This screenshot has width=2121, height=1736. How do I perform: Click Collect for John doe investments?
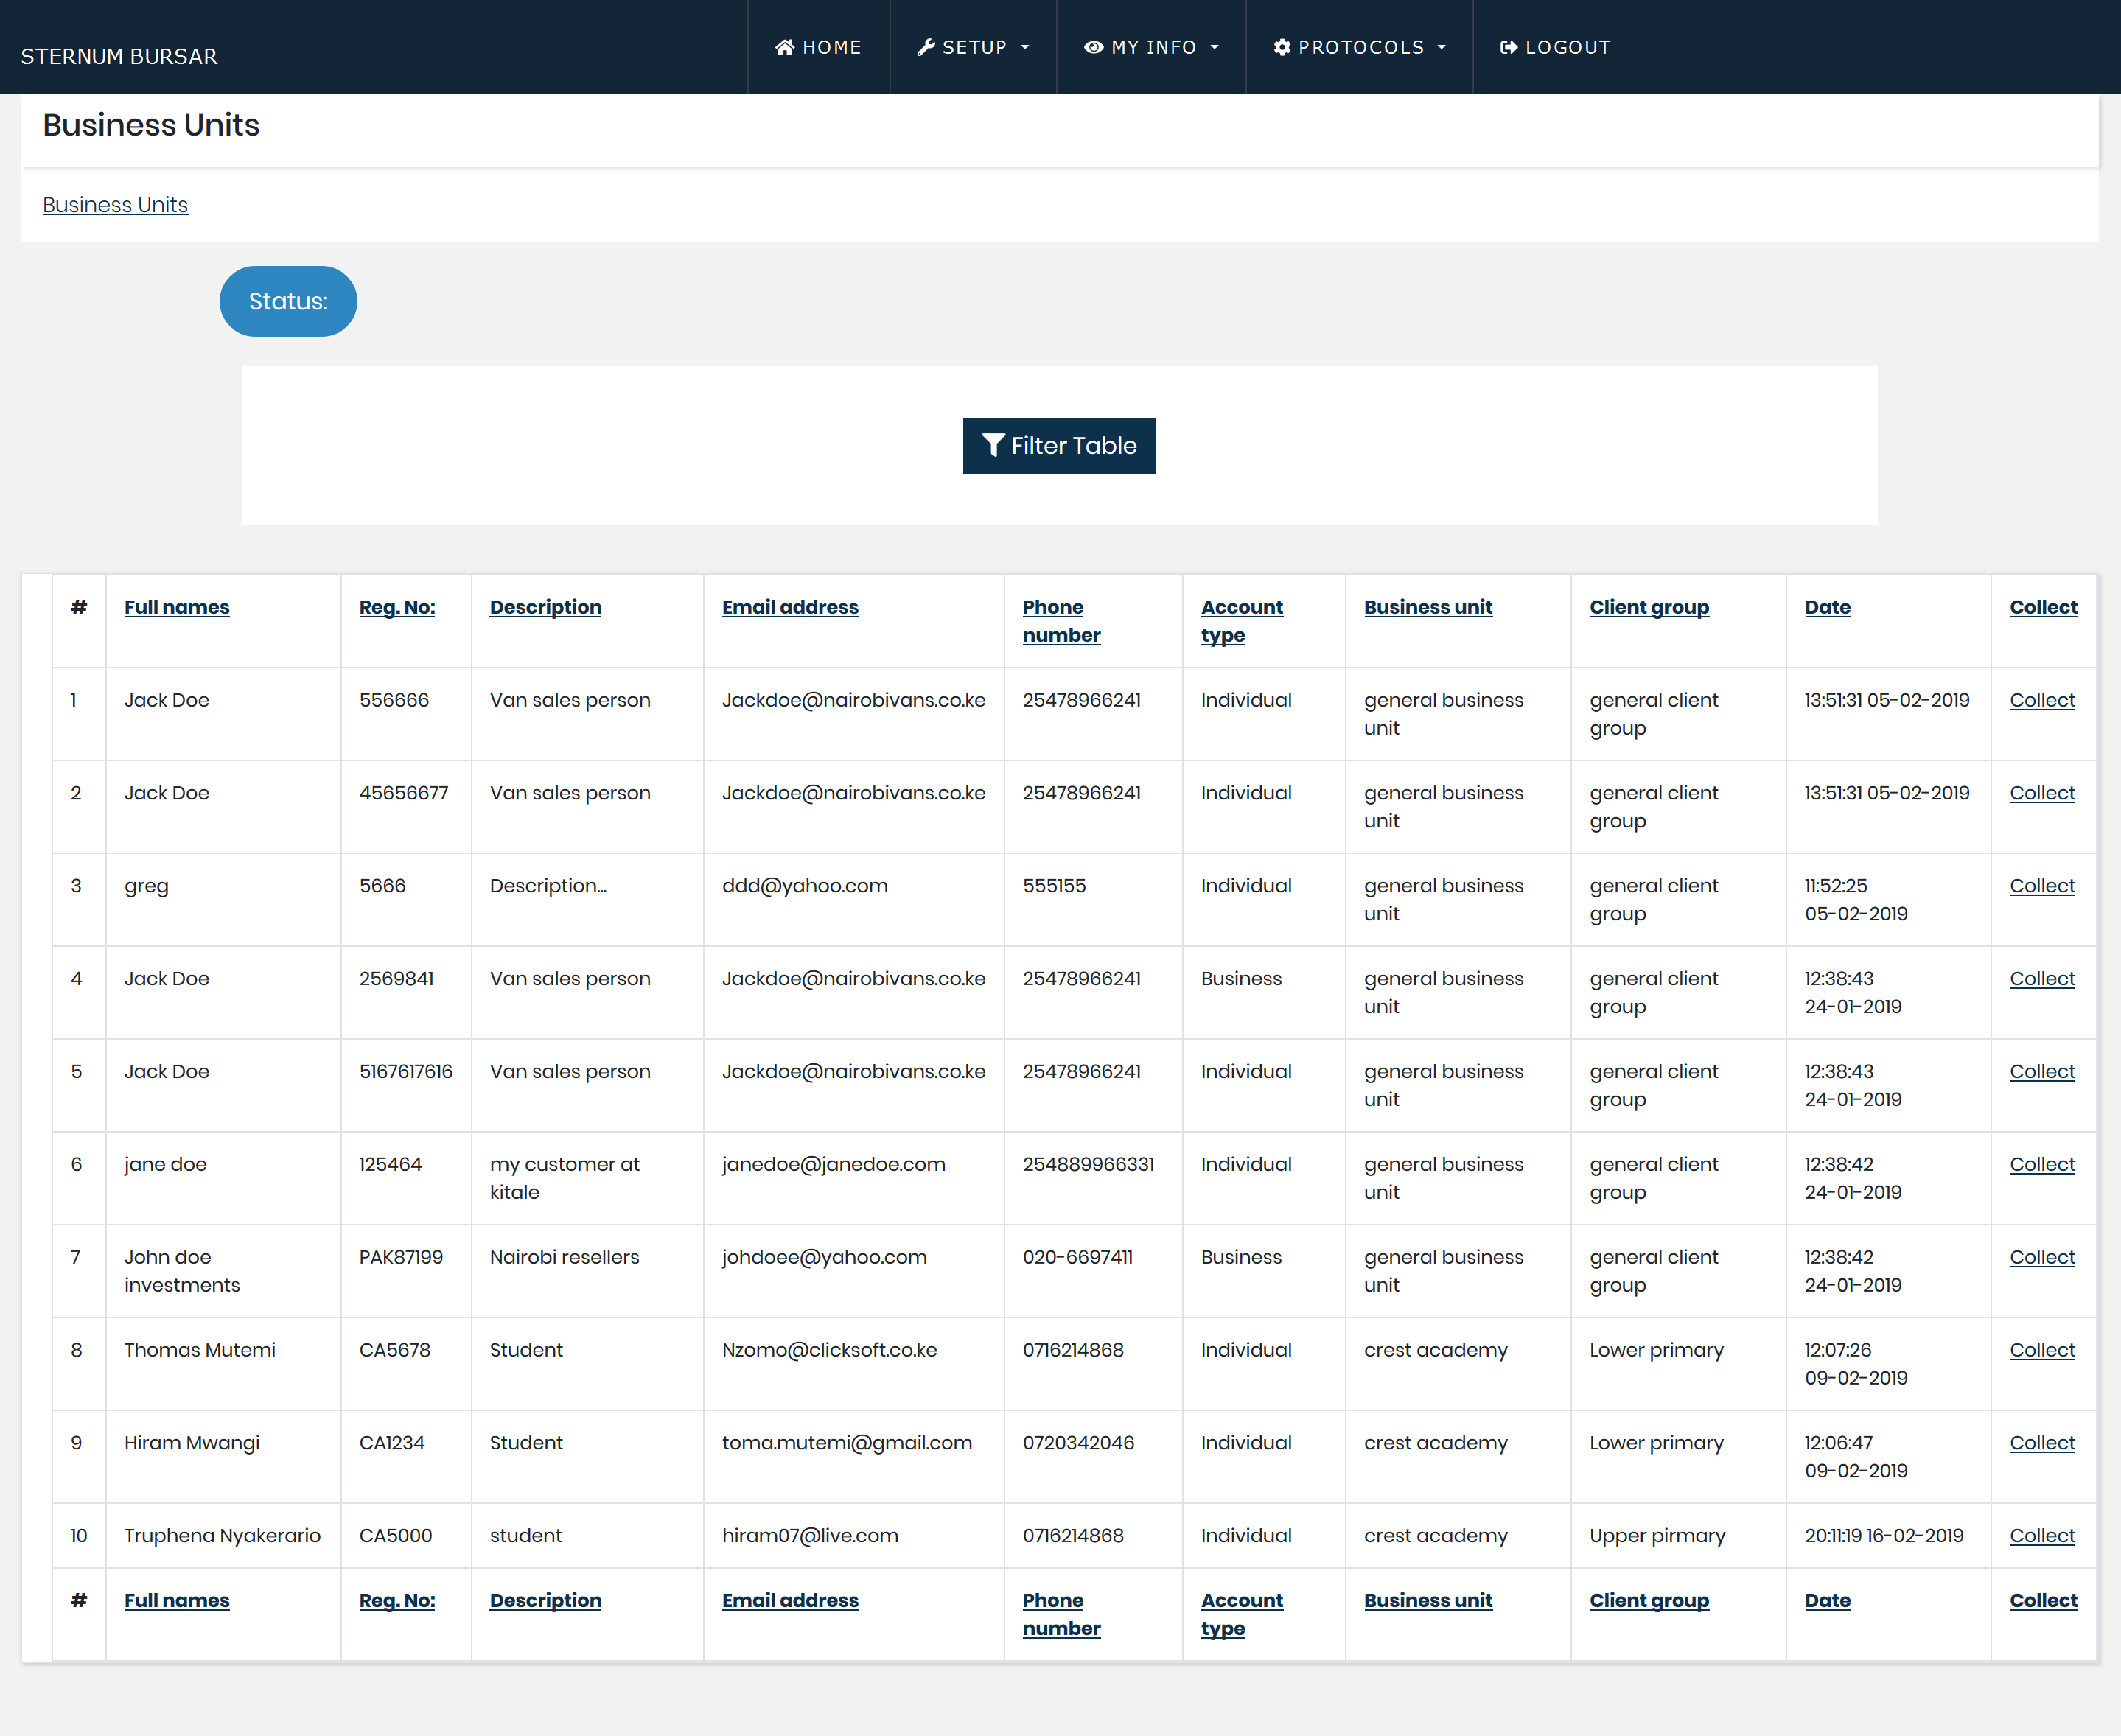point(2042,1257)
